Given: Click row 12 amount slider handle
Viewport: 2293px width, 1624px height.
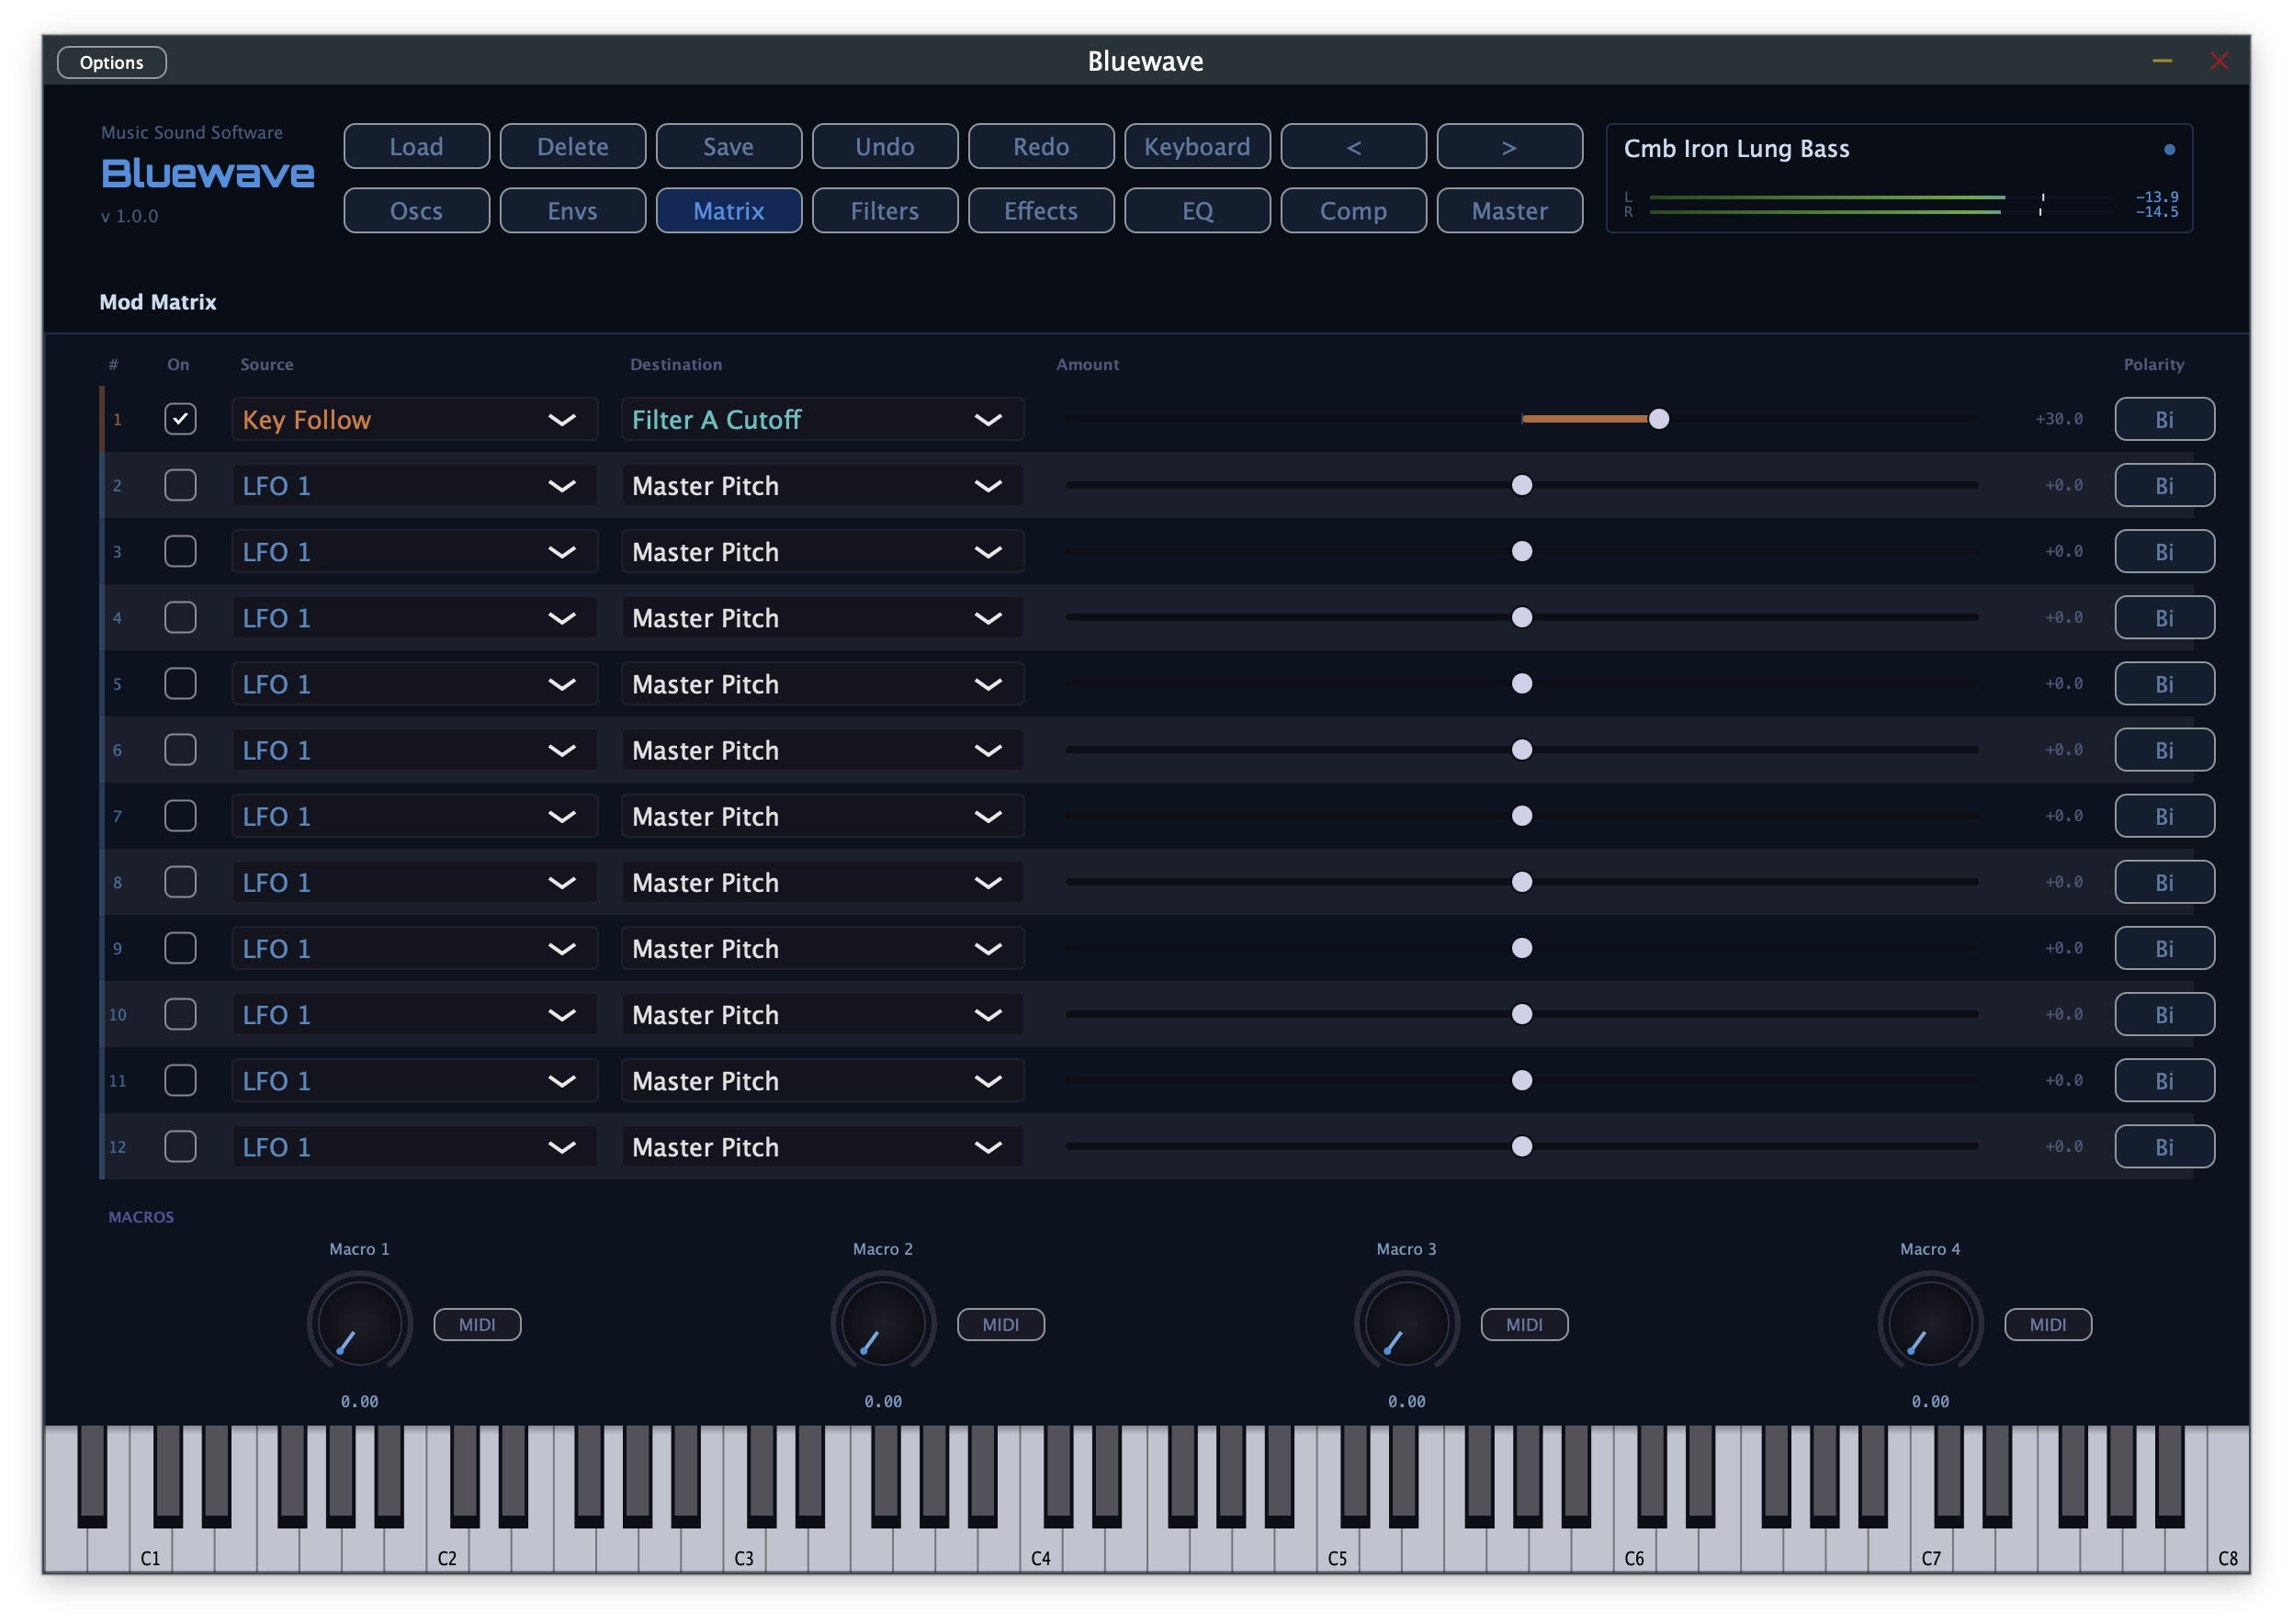Looking at the screenshot, I should 1521,1147.
